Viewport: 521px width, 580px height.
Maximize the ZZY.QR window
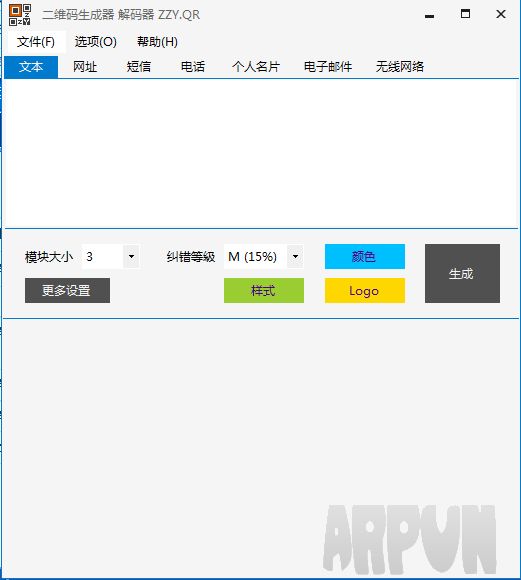(x=465, y=14)
